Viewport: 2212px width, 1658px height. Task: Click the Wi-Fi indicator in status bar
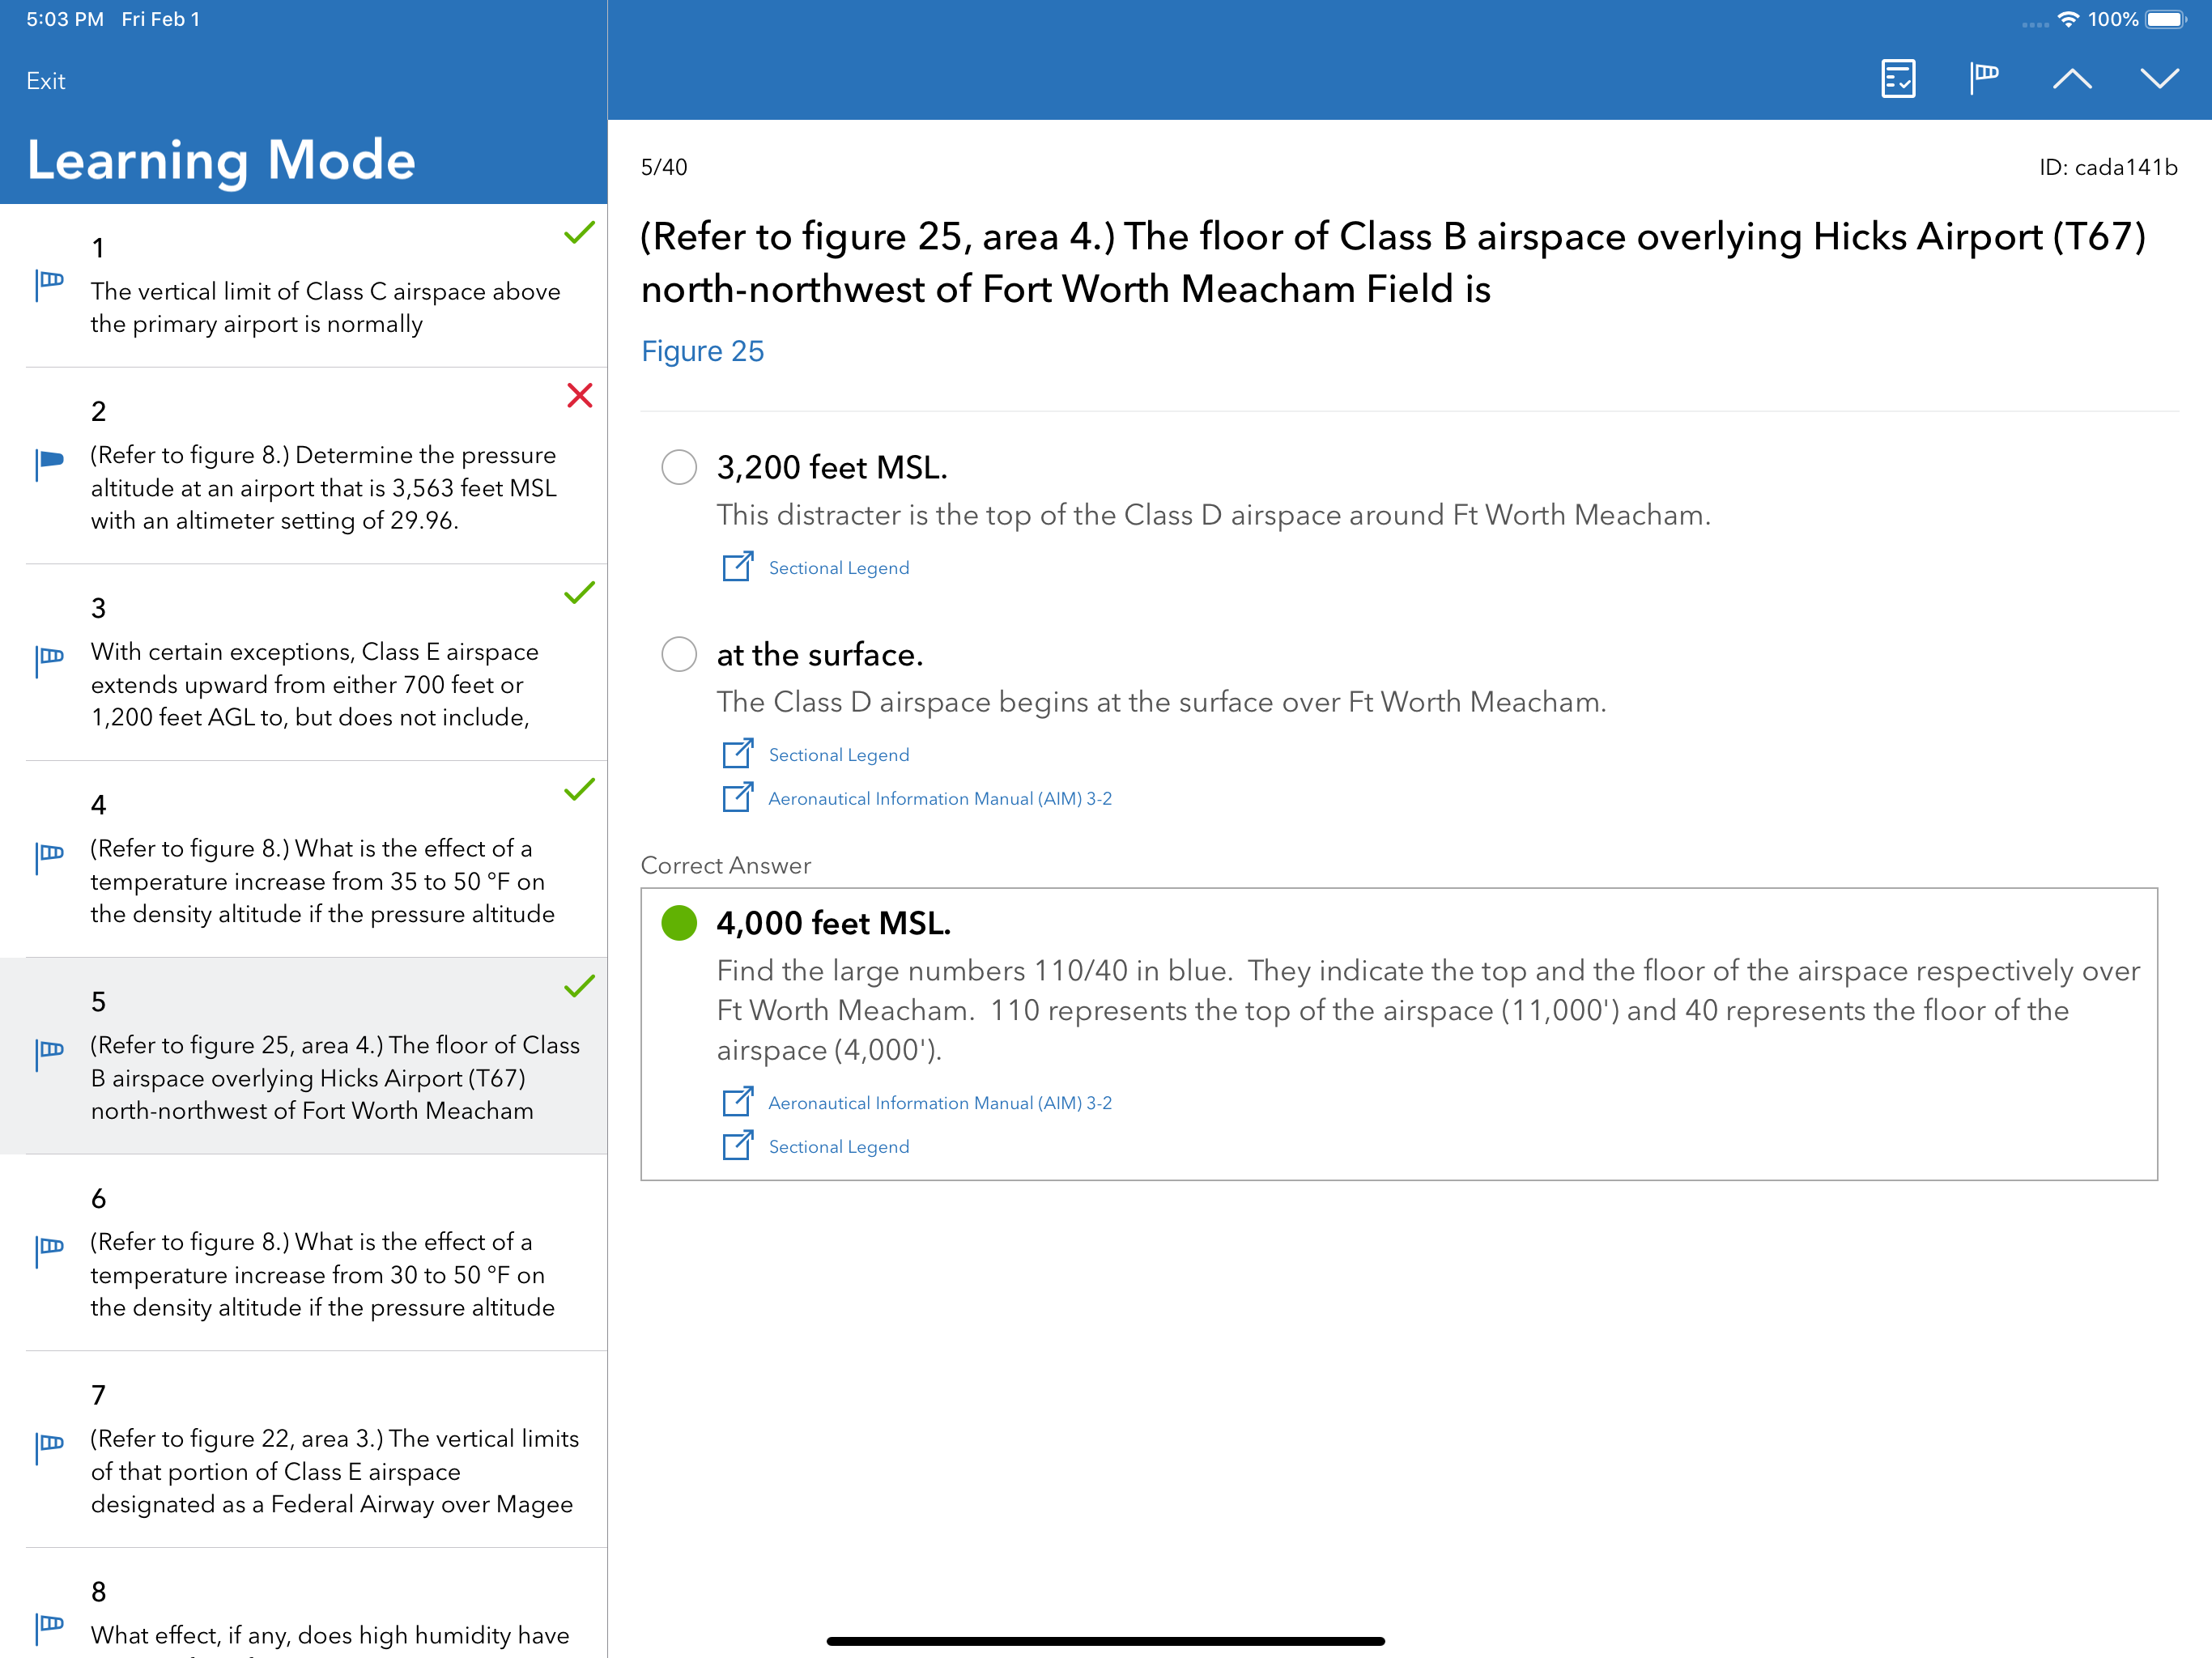[x=2068, y=19]
